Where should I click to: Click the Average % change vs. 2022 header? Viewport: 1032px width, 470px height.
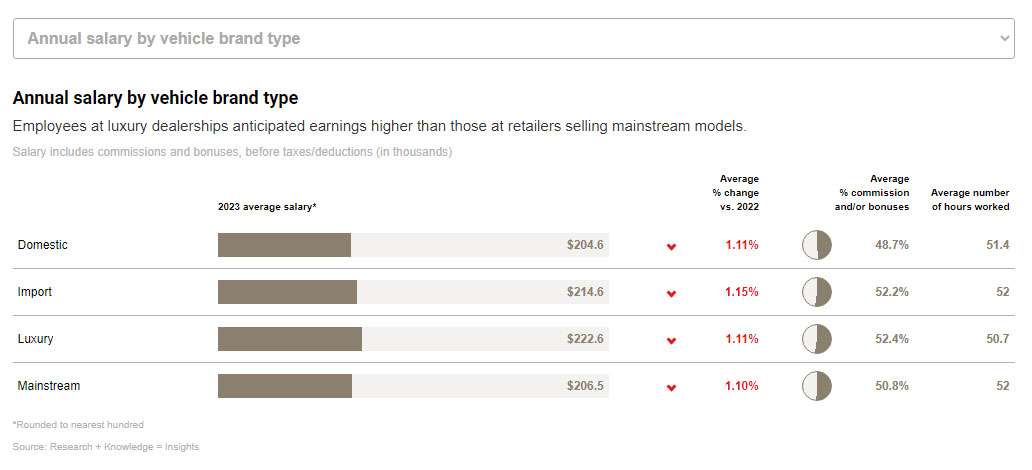pos(735,193)
